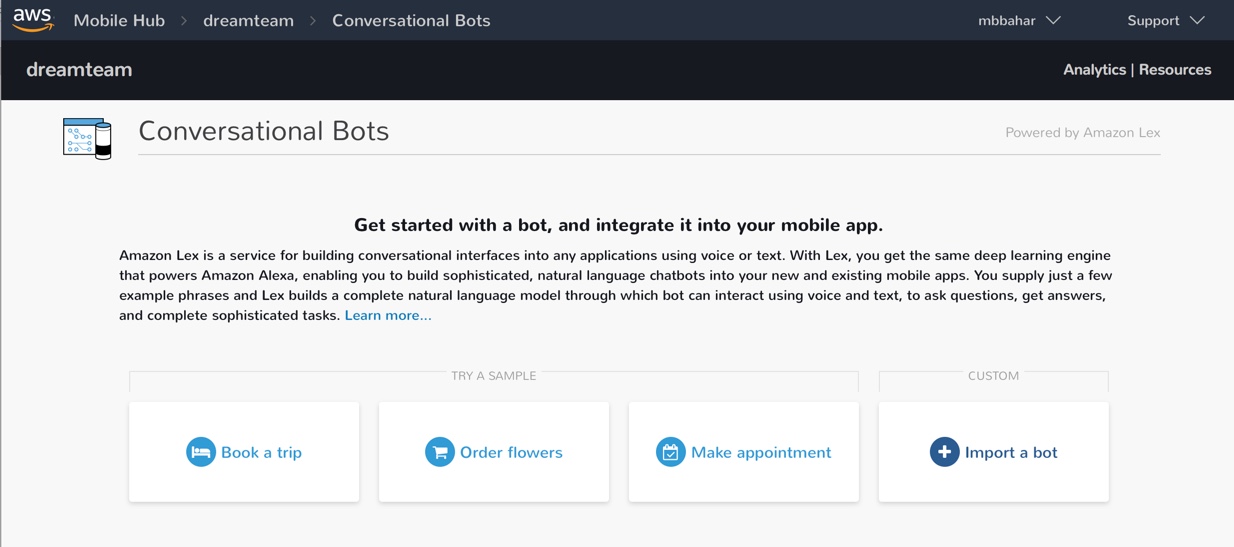Open the Analytics page link
The height and width of the screenshot is (547, 1234).
coord(1094,70)
